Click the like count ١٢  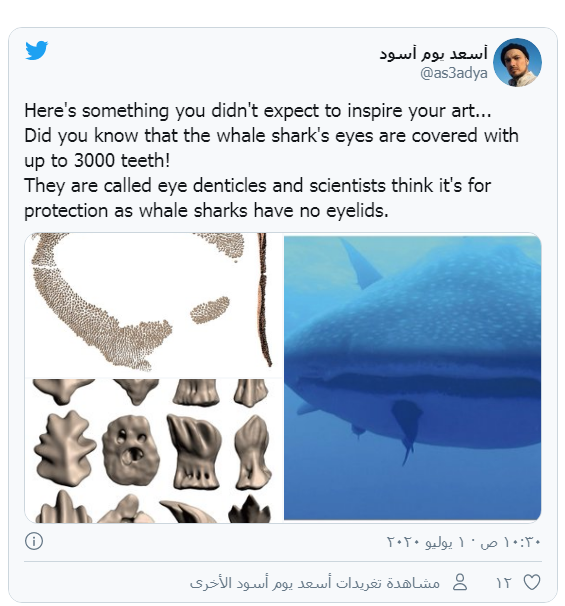click(x=503, y=582)
